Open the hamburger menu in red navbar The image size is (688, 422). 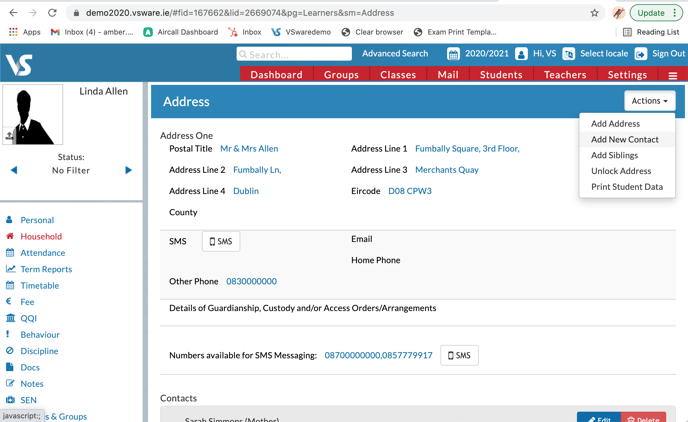click(673, 75)
